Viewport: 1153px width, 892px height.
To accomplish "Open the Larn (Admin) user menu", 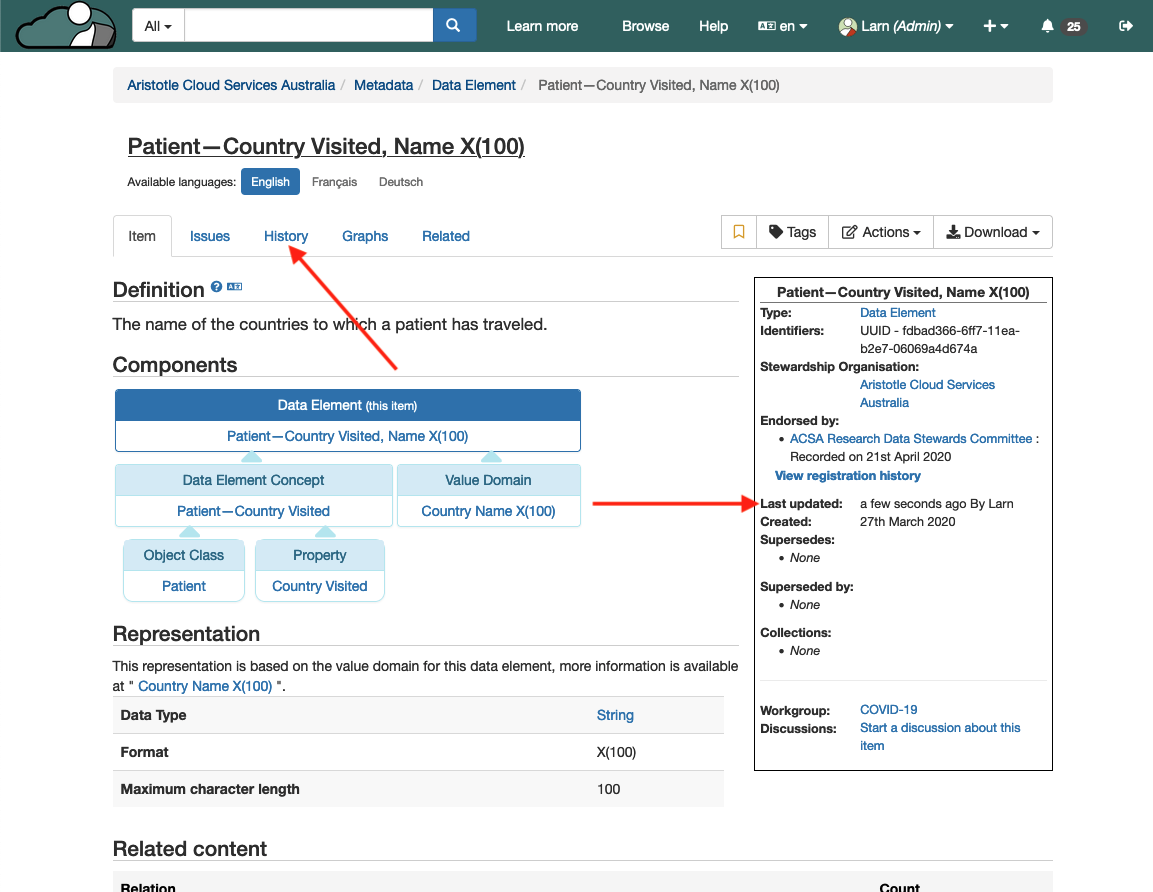I will click(896, 26).
